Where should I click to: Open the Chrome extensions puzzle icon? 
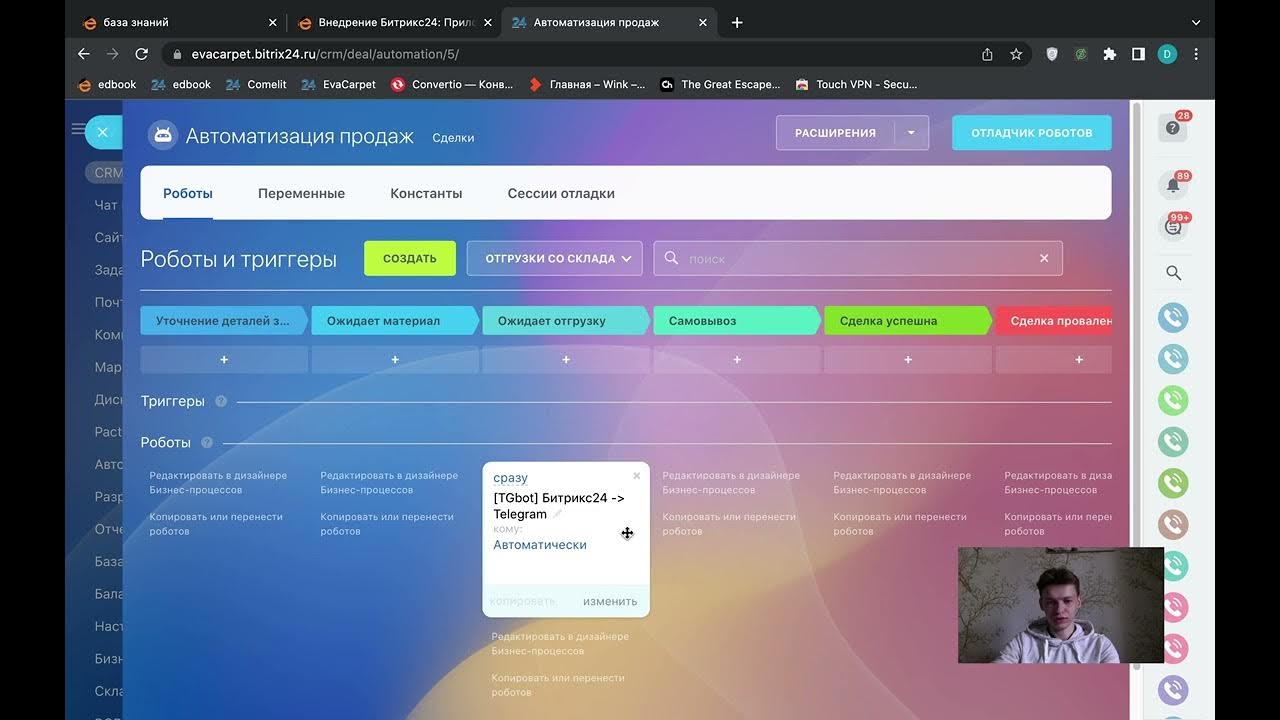click(x=1109, y=54)
